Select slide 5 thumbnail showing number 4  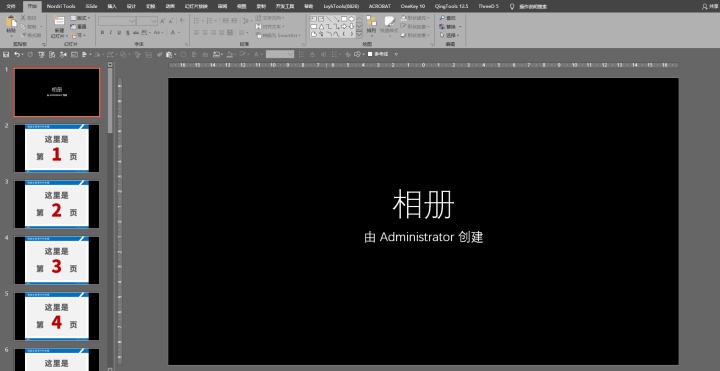coord(56,316)
